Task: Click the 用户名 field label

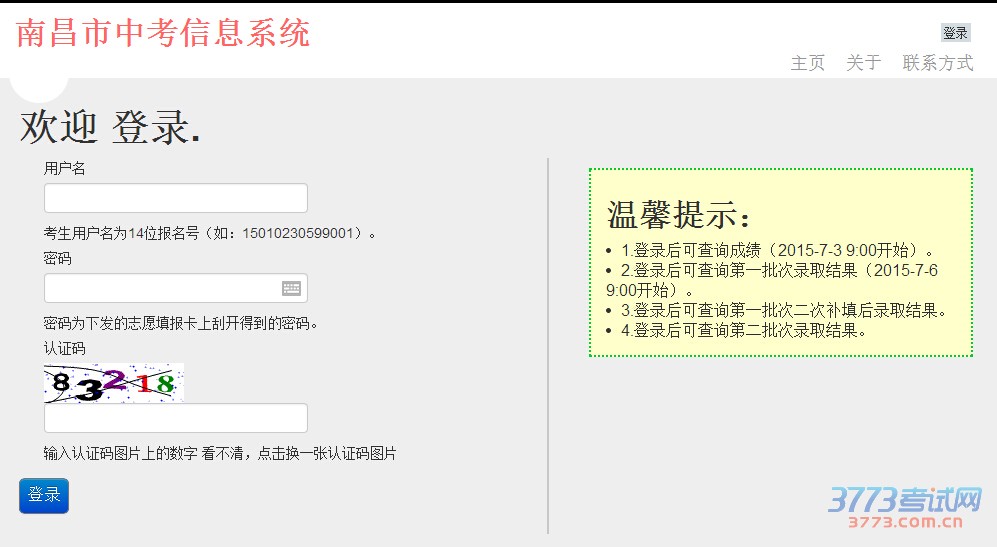Action: (64, 168)
